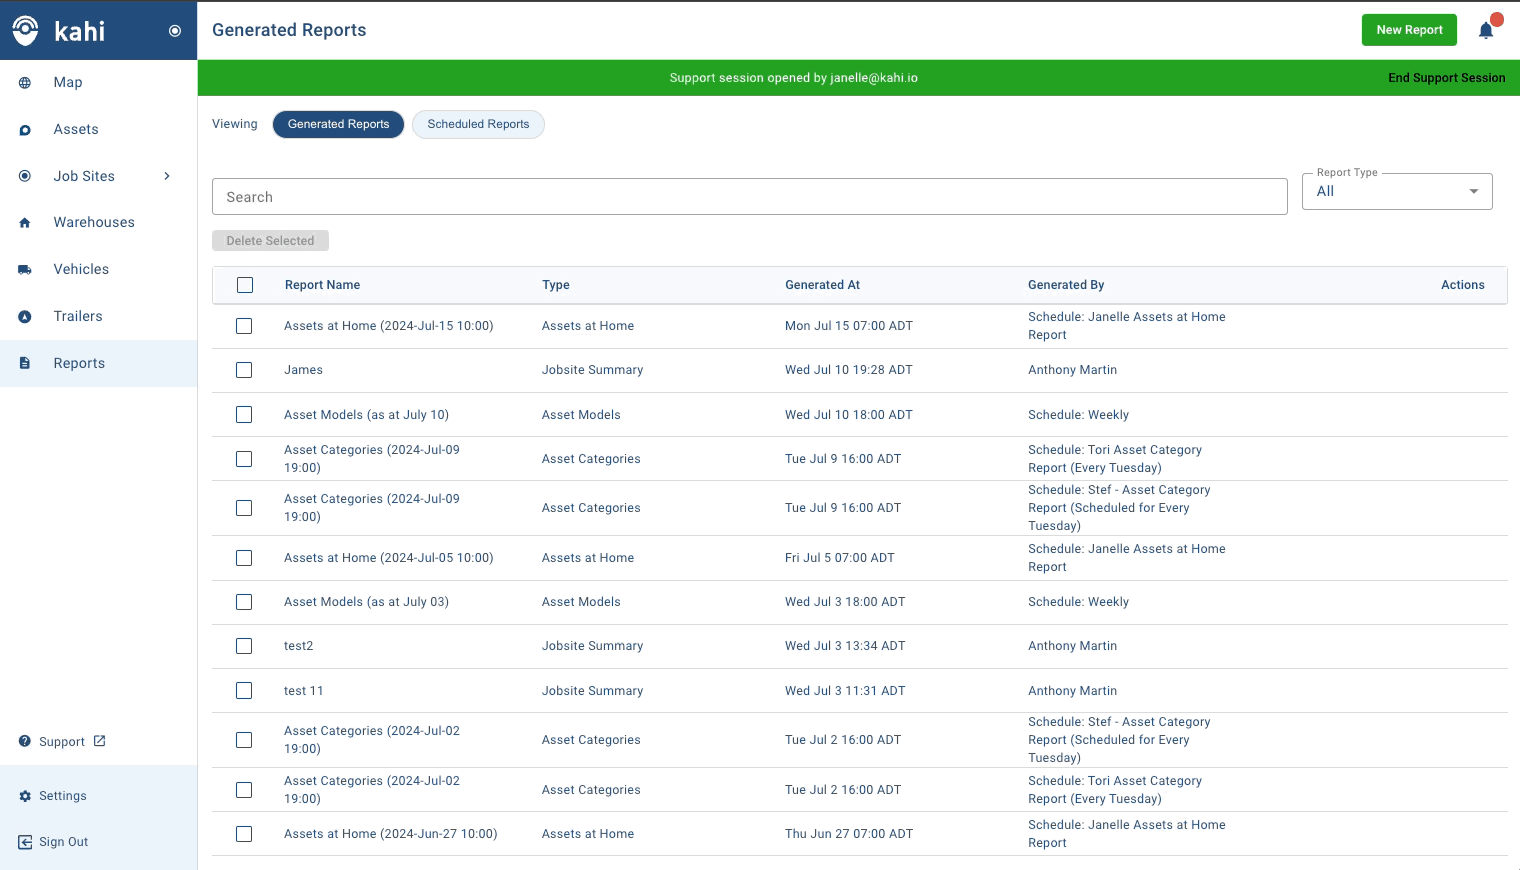Click the Reports document icon
Screen dimensions: 1520x870
(x=25, y=363)
